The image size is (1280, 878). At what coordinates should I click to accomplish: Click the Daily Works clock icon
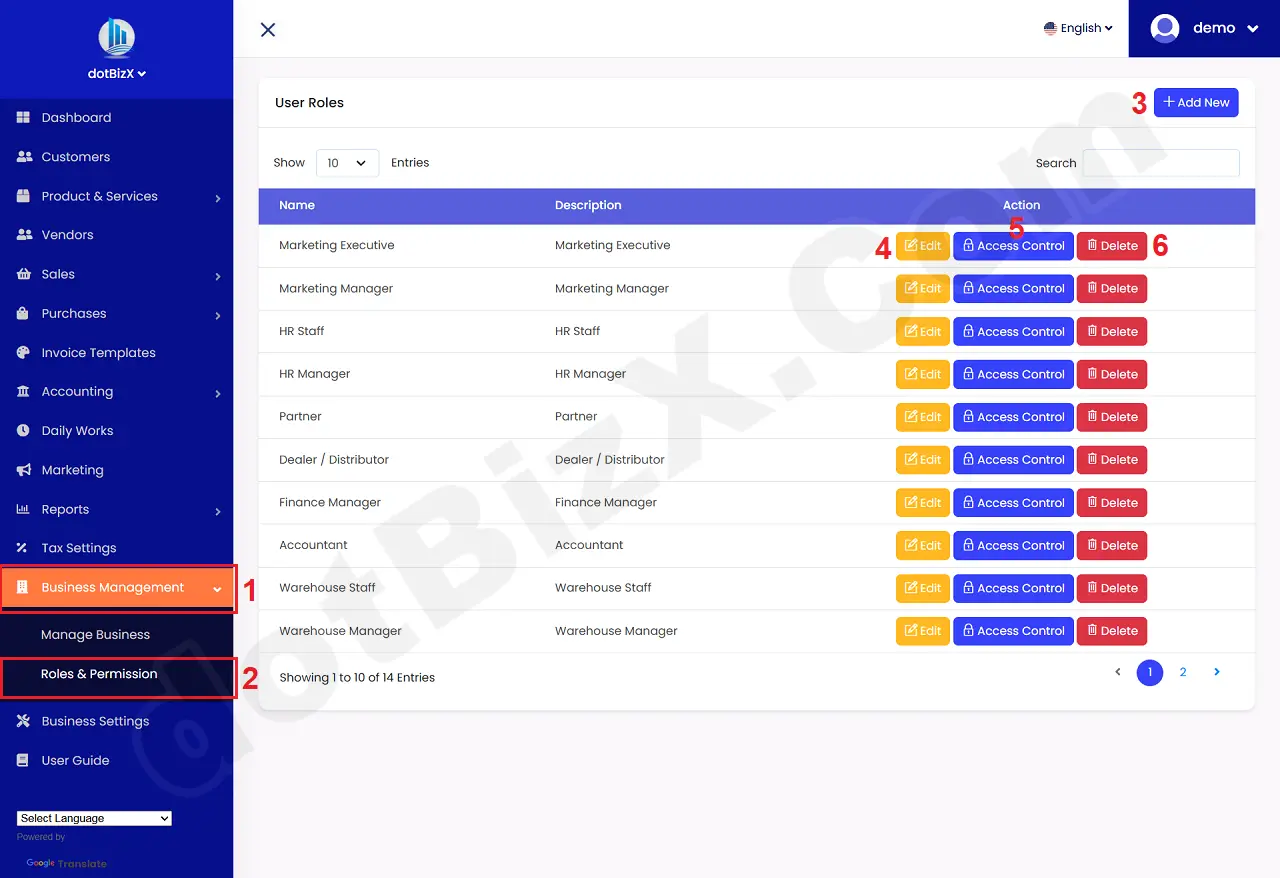pos(23,430)
